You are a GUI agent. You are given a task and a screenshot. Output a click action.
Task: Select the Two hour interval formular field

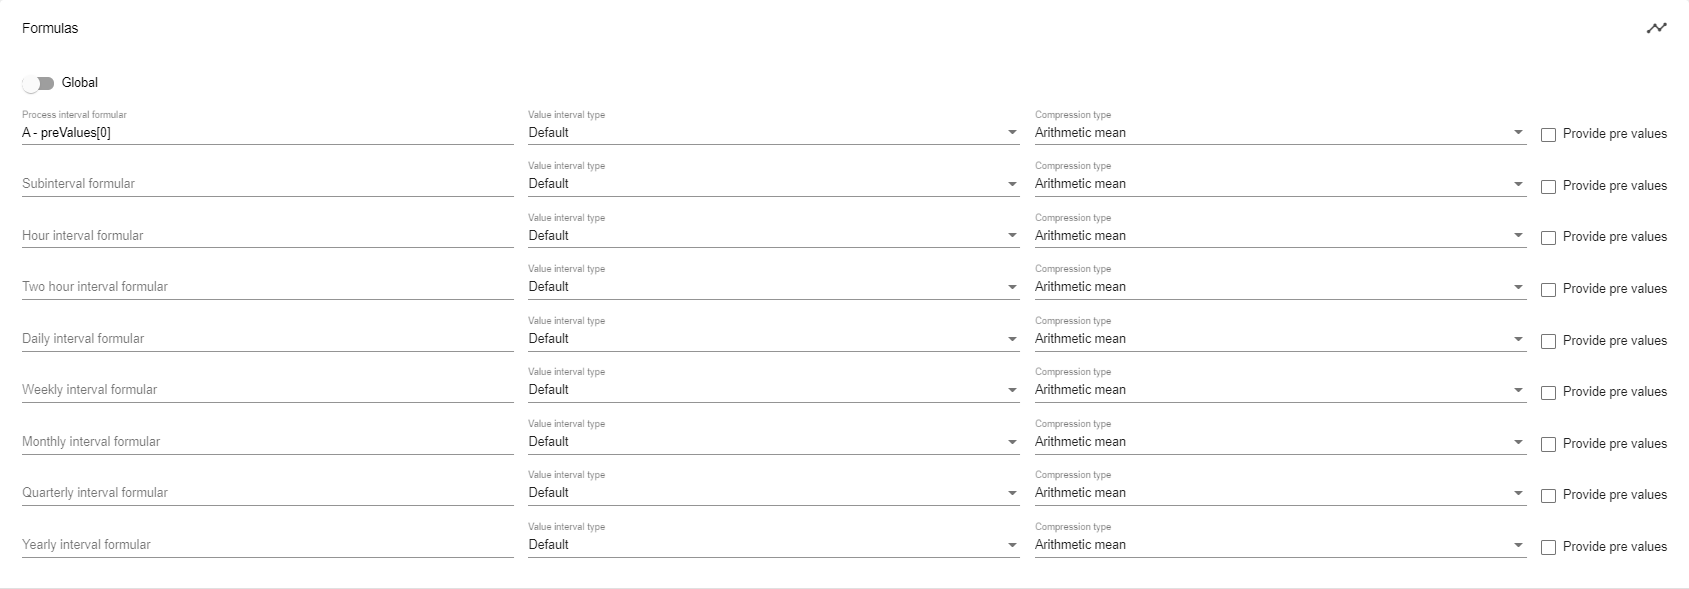coord(267,287)
